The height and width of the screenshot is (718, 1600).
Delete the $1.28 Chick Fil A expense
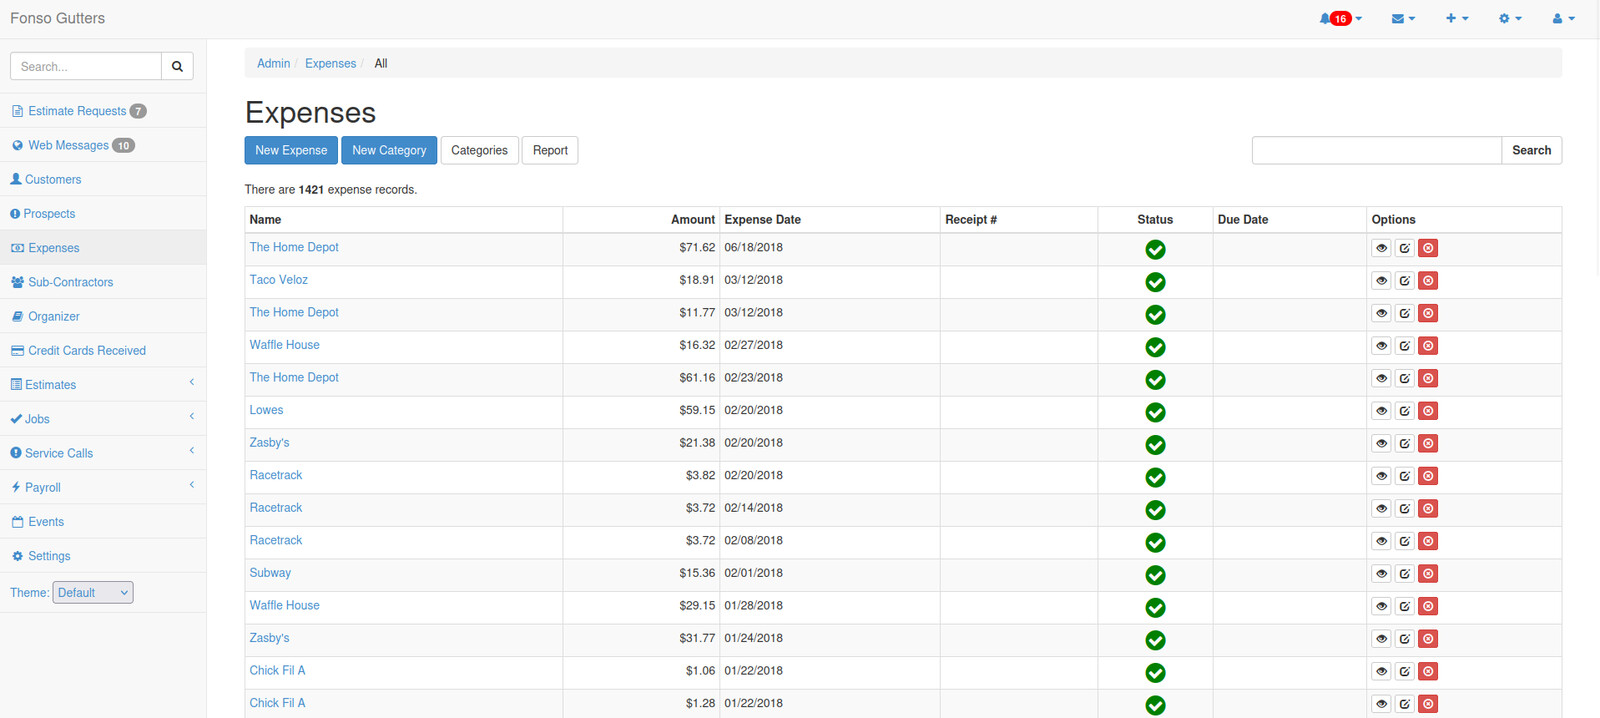click(1428, 704)
